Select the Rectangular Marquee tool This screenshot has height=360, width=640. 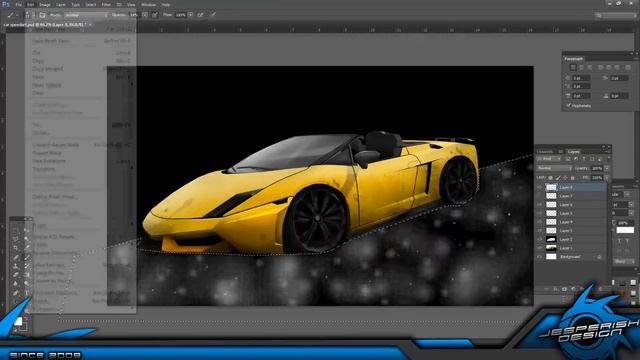pyautogui.click(x=16, y=230)
